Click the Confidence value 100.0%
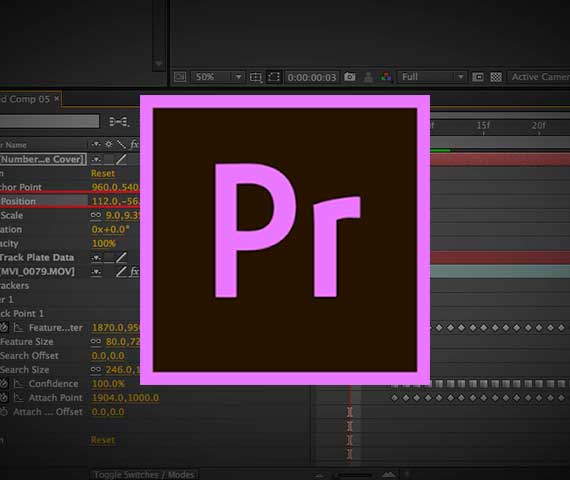 pyautogui.click(x=108, y=384)
